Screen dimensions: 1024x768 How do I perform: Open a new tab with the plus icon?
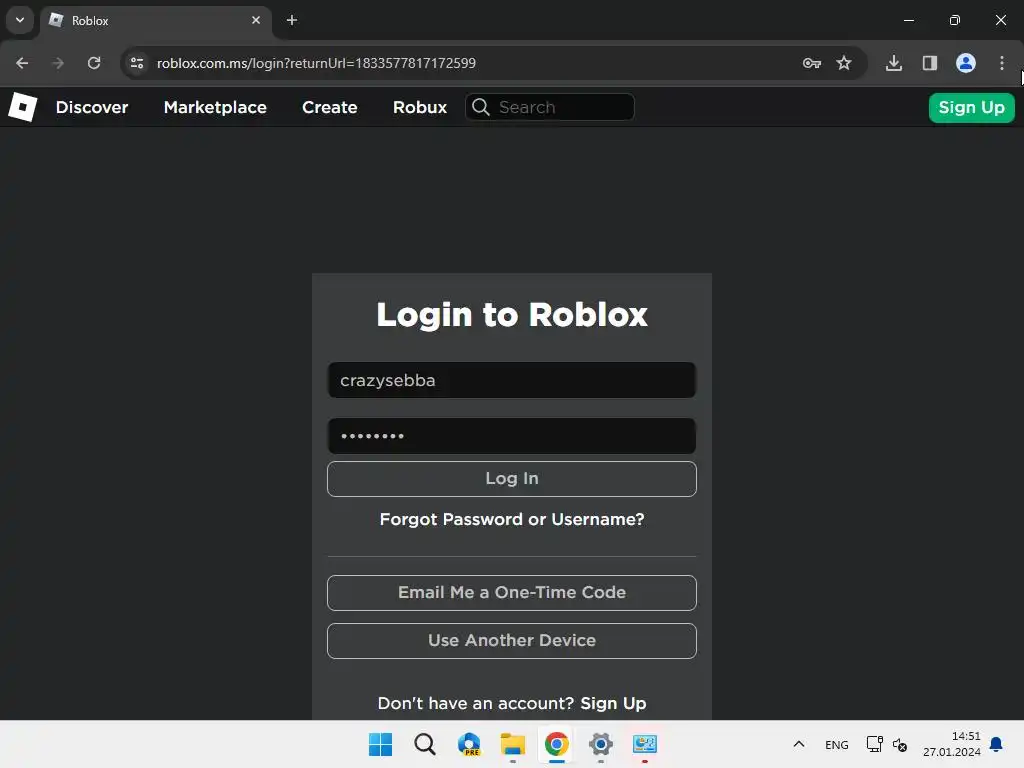(x=292, y=20)
